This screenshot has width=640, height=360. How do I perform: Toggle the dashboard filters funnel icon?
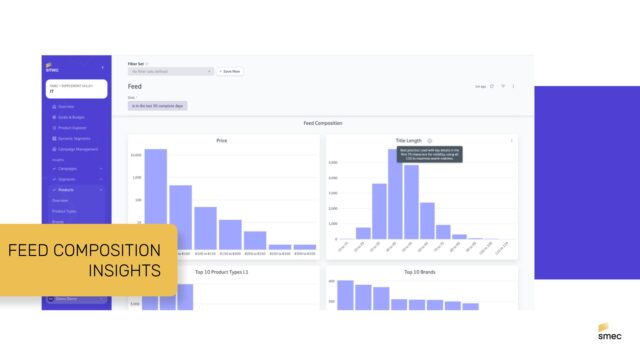pos(503,86)
